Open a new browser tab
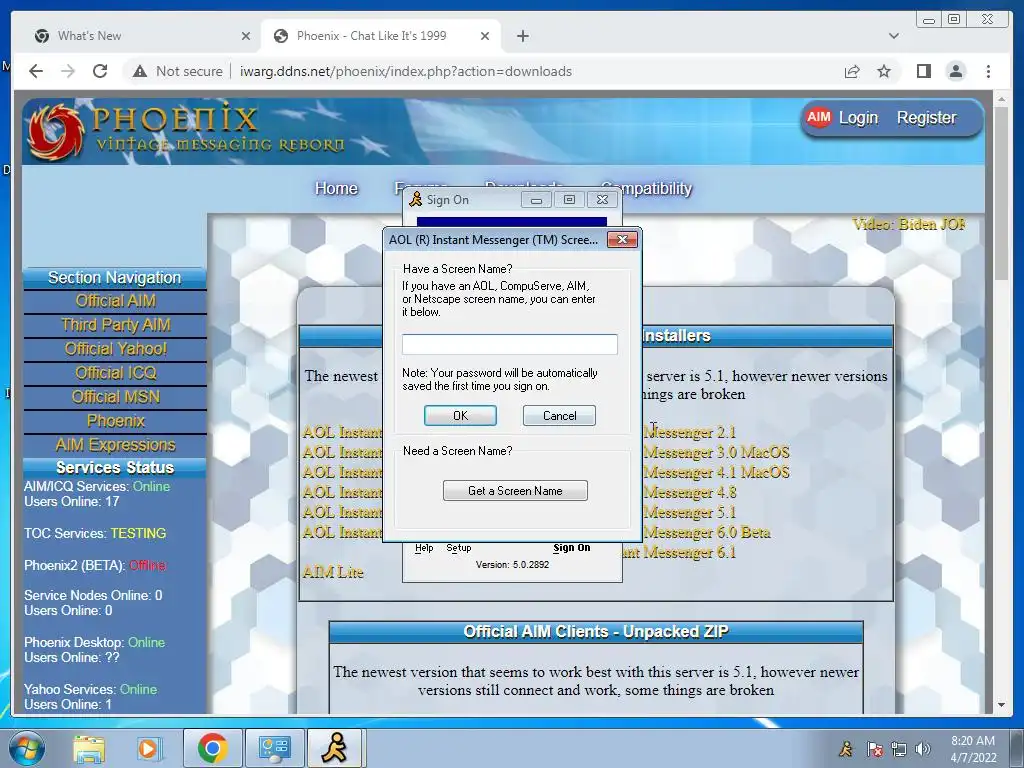Image resolution: width=1024 pixels, height=768 pixels. (x=522, y=36)
